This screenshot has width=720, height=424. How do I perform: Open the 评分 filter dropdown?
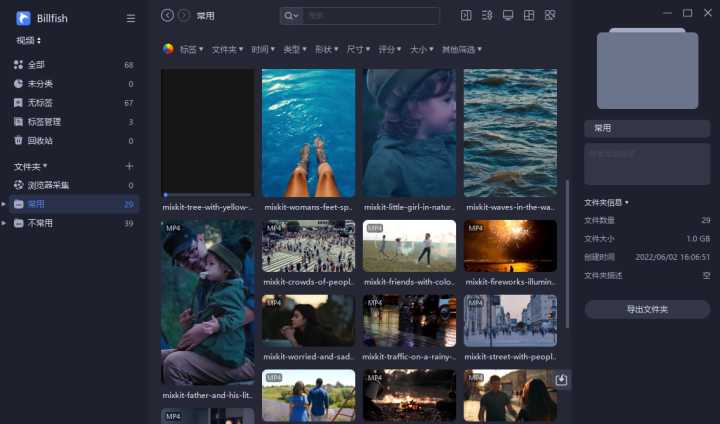[x=390, y=49]
